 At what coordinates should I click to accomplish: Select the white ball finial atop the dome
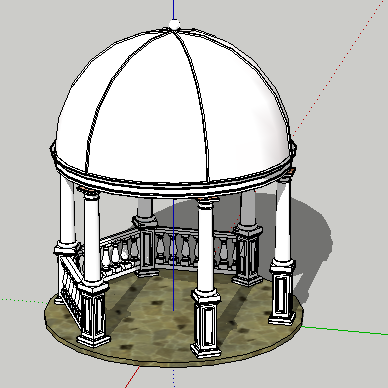click(174, 24)
